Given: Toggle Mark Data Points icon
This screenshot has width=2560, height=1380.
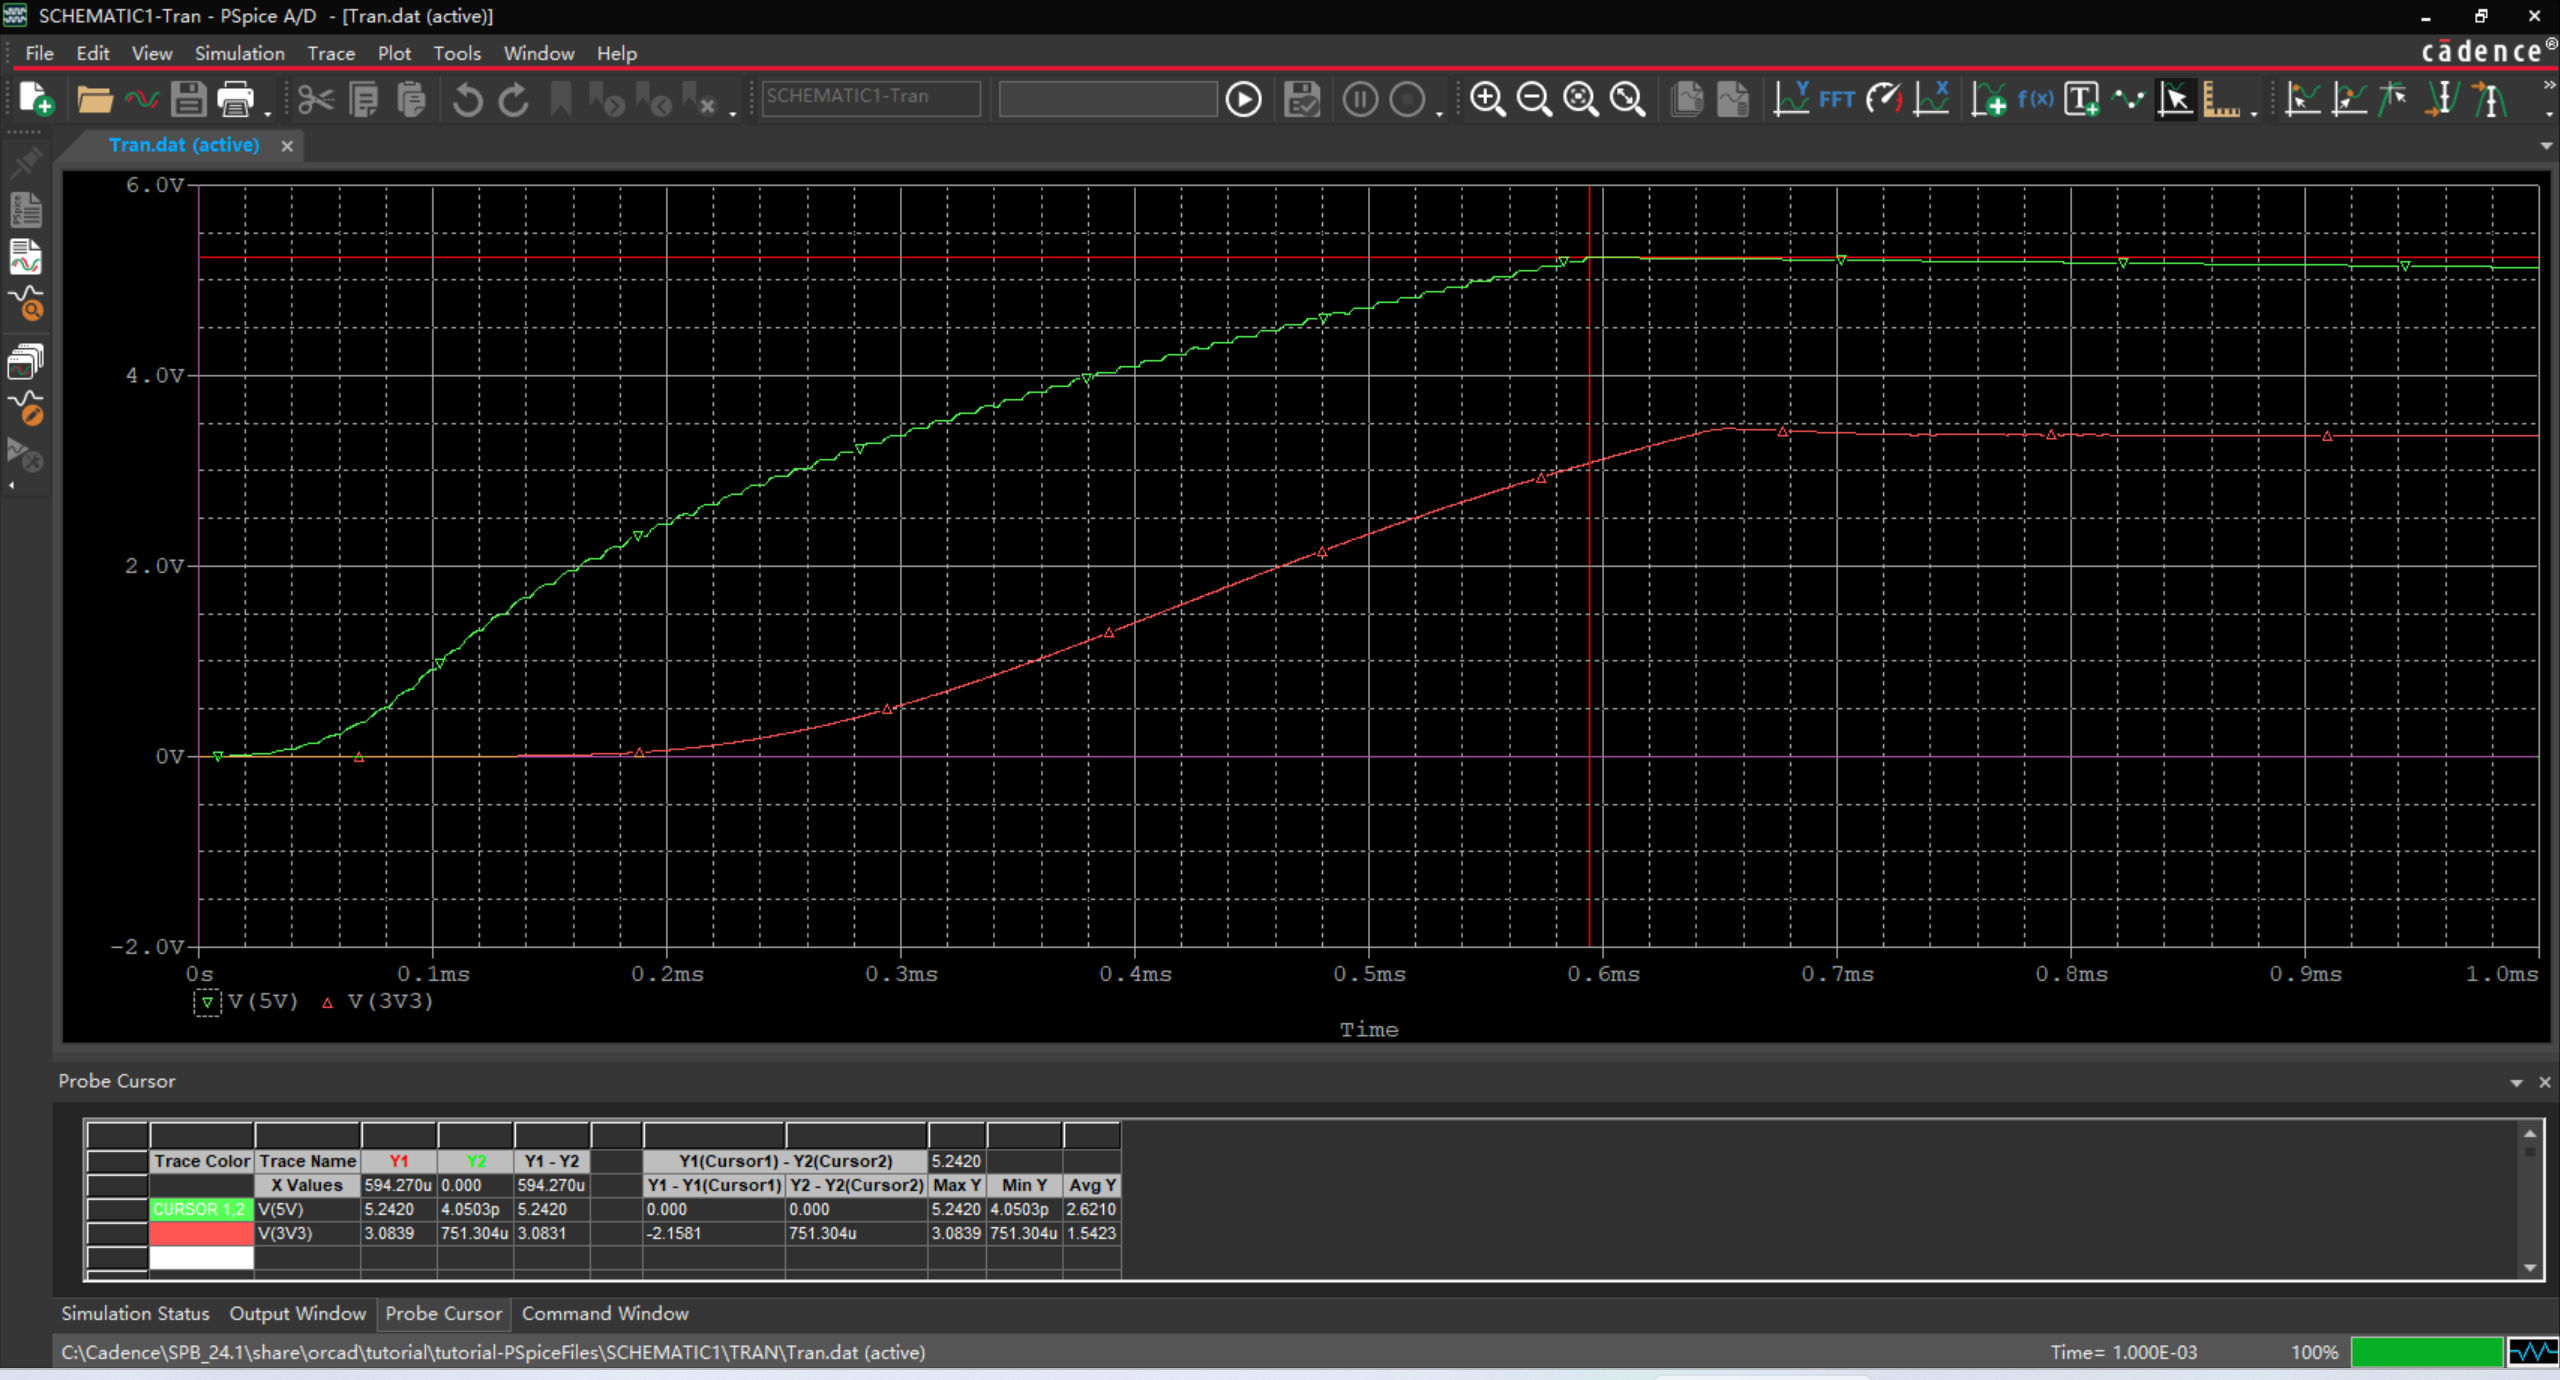Looking at the screenshot, I should (x=2128, y=99).
